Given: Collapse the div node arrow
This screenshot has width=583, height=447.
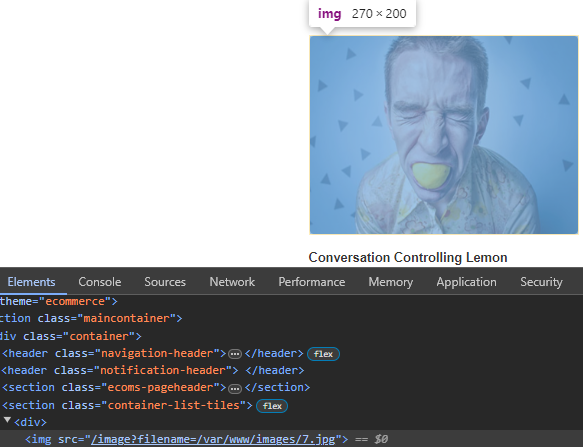Looking at the screenshot, I should [x=7, y=421].
